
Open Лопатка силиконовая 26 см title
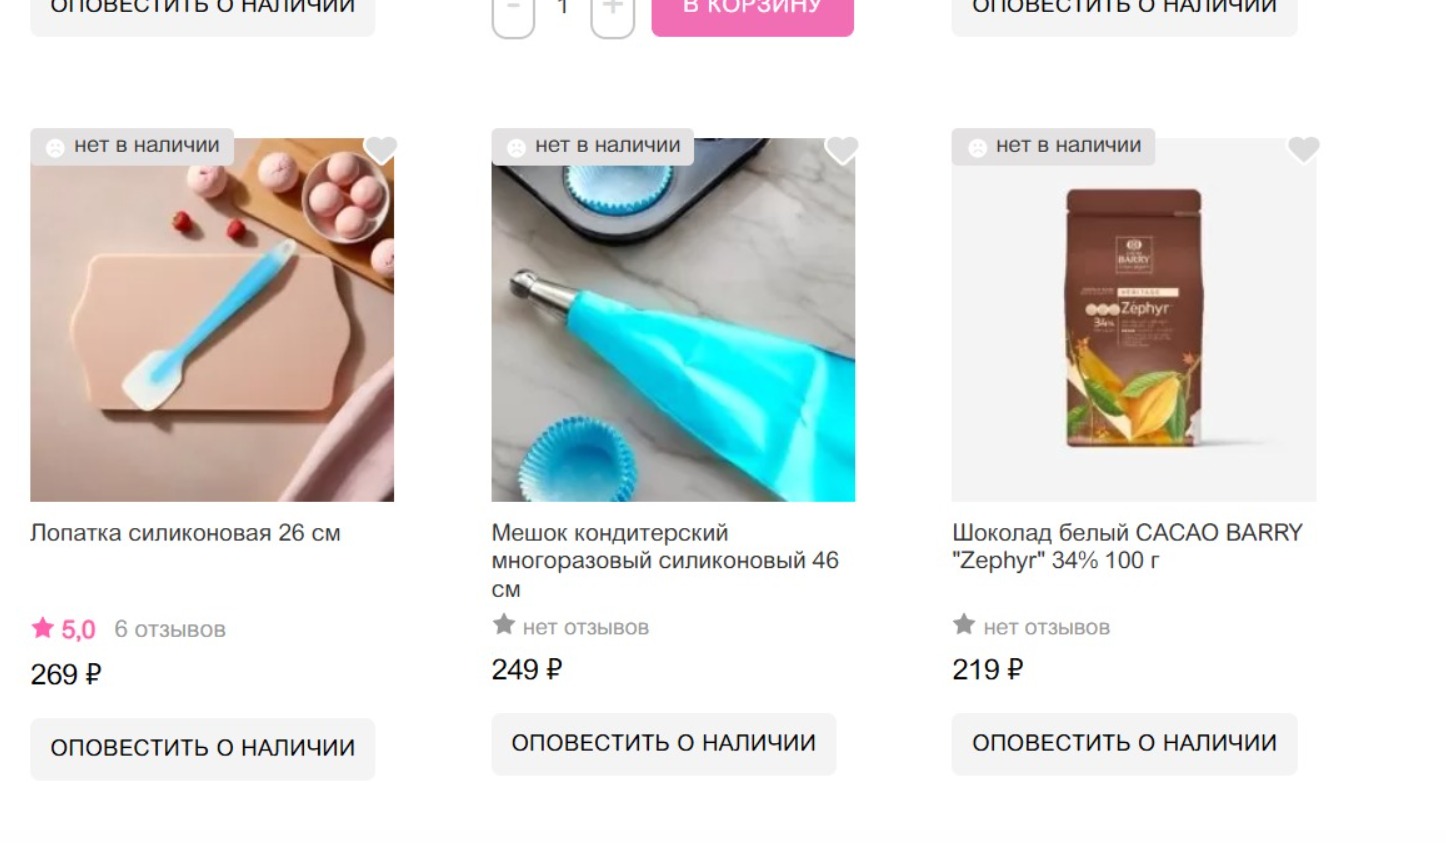tap(186, 533)
